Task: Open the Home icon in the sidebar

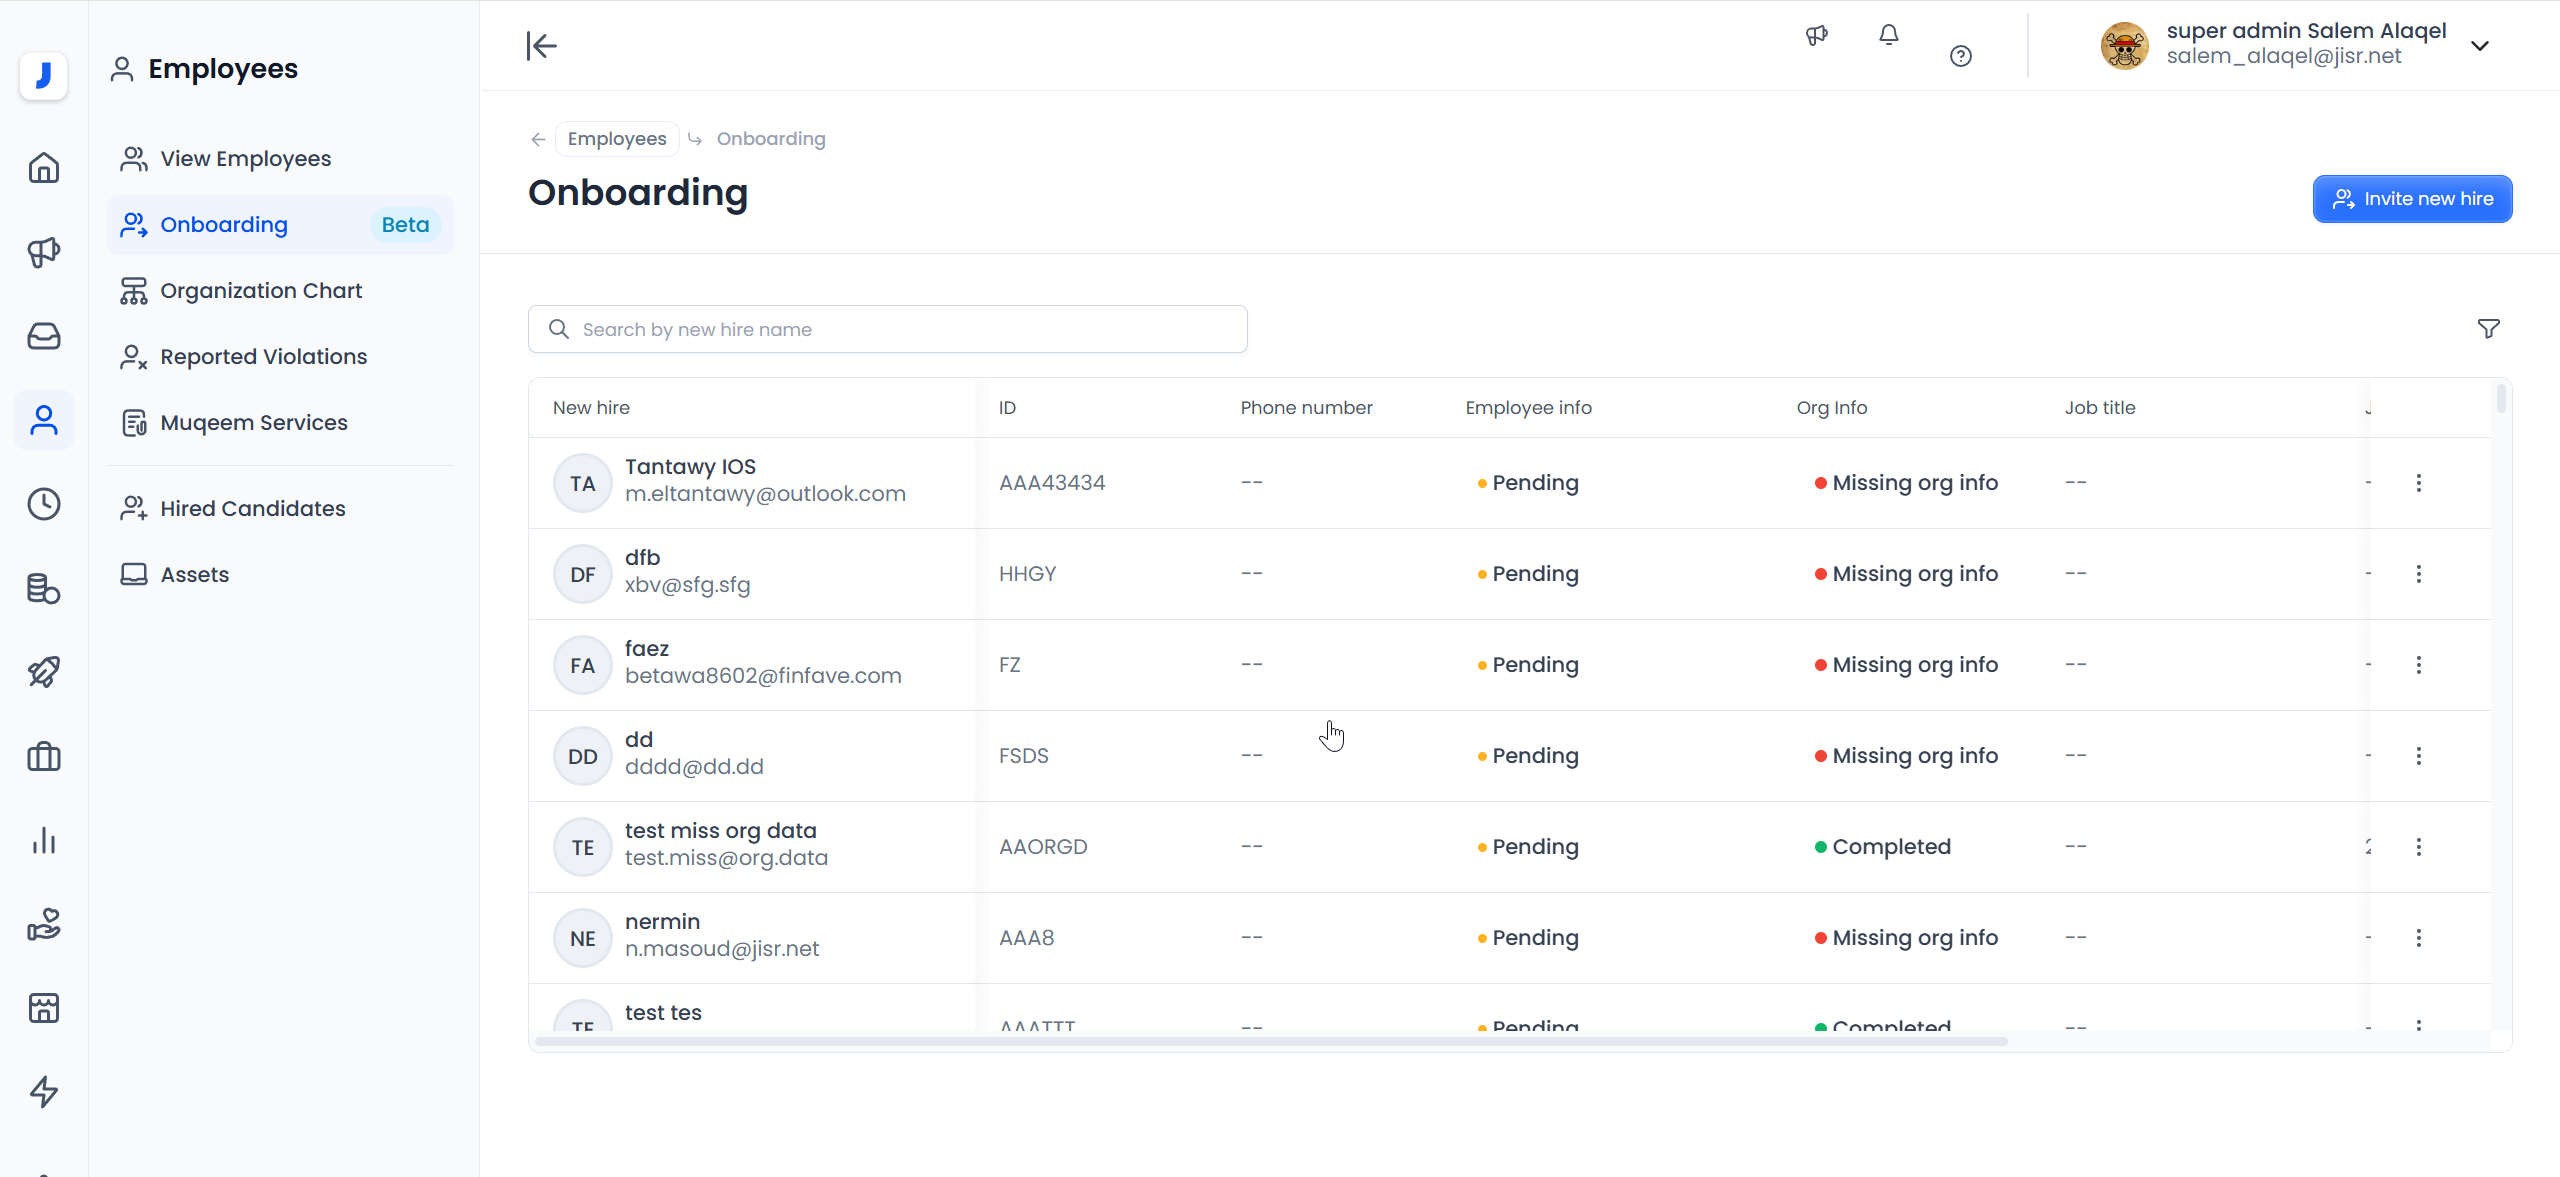Action: click(43, 168)
